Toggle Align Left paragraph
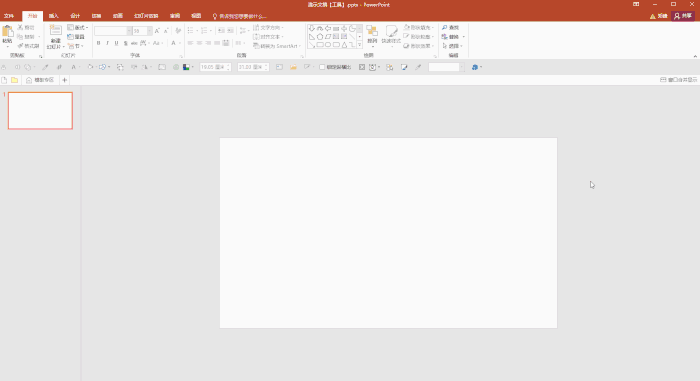Viewport: 700px width, 381px height. (x=191, y=43)
